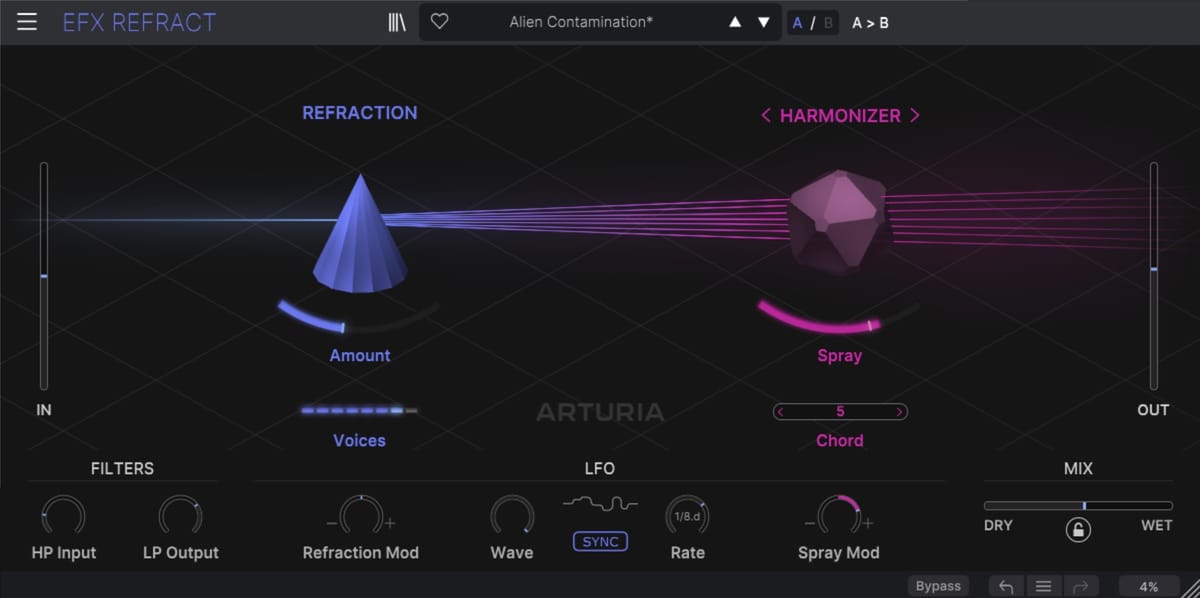The width and height of the screenshot is (1200, 598).
Task: Click the Chord value 5
Action: point(840,411)
